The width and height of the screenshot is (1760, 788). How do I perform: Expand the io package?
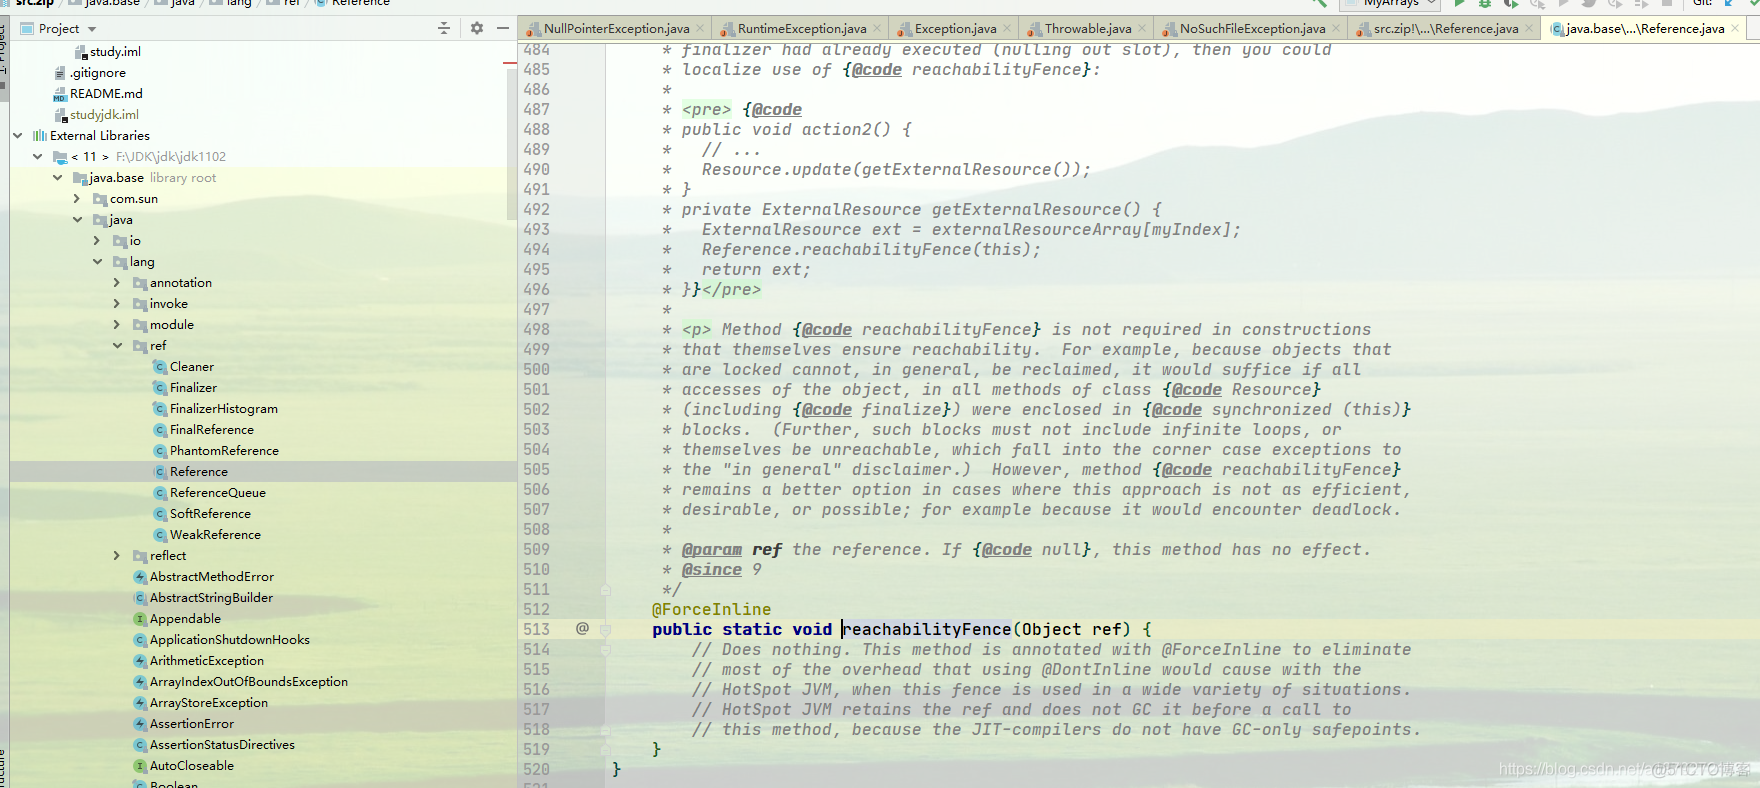coord(98,241)
